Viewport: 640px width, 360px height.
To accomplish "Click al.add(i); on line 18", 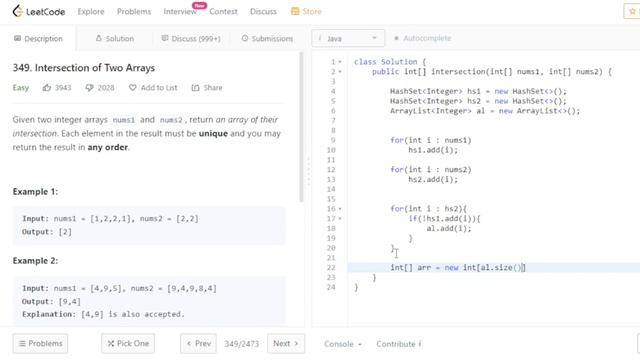I will 449,229.
